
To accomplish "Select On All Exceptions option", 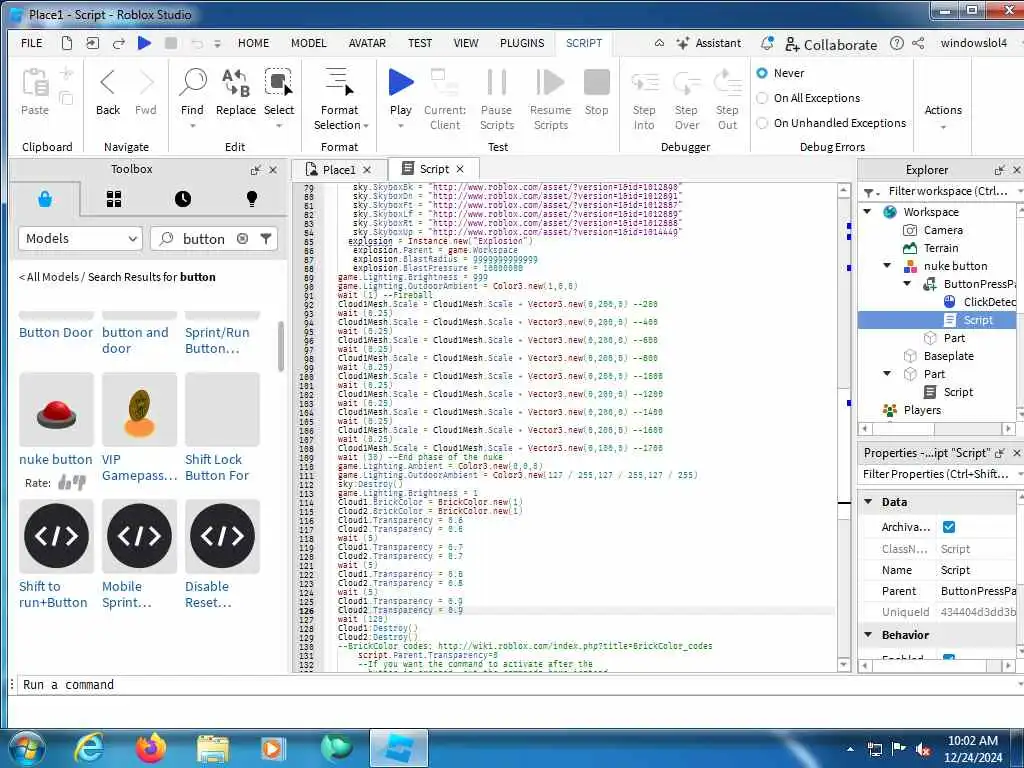I will point(762,98).
